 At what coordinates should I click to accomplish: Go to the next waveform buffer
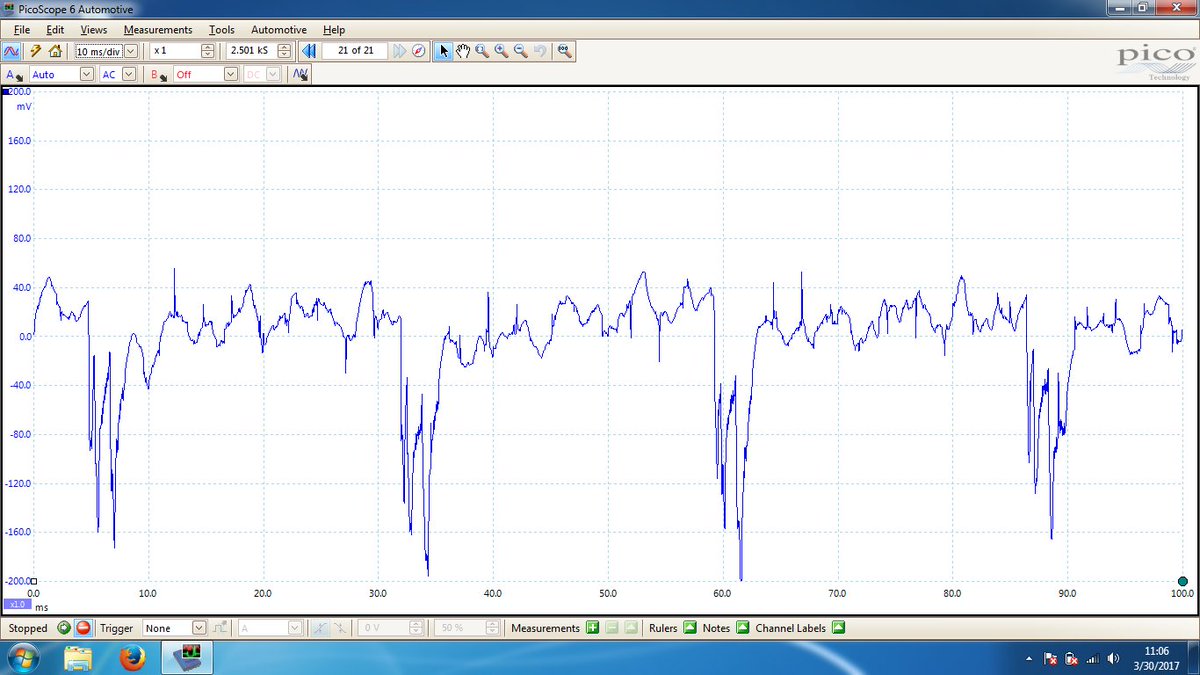400,51
